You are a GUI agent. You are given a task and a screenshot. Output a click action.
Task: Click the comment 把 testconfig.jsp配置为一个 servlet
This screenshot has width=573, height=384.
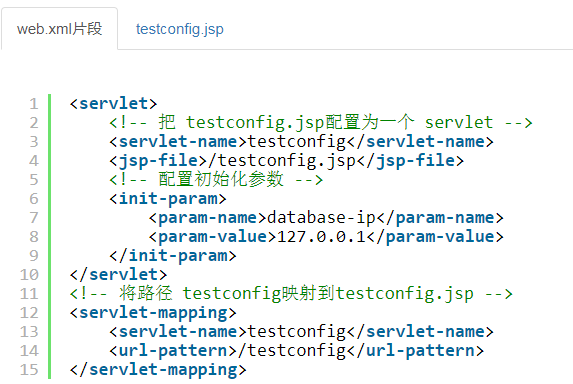[321, 122]
